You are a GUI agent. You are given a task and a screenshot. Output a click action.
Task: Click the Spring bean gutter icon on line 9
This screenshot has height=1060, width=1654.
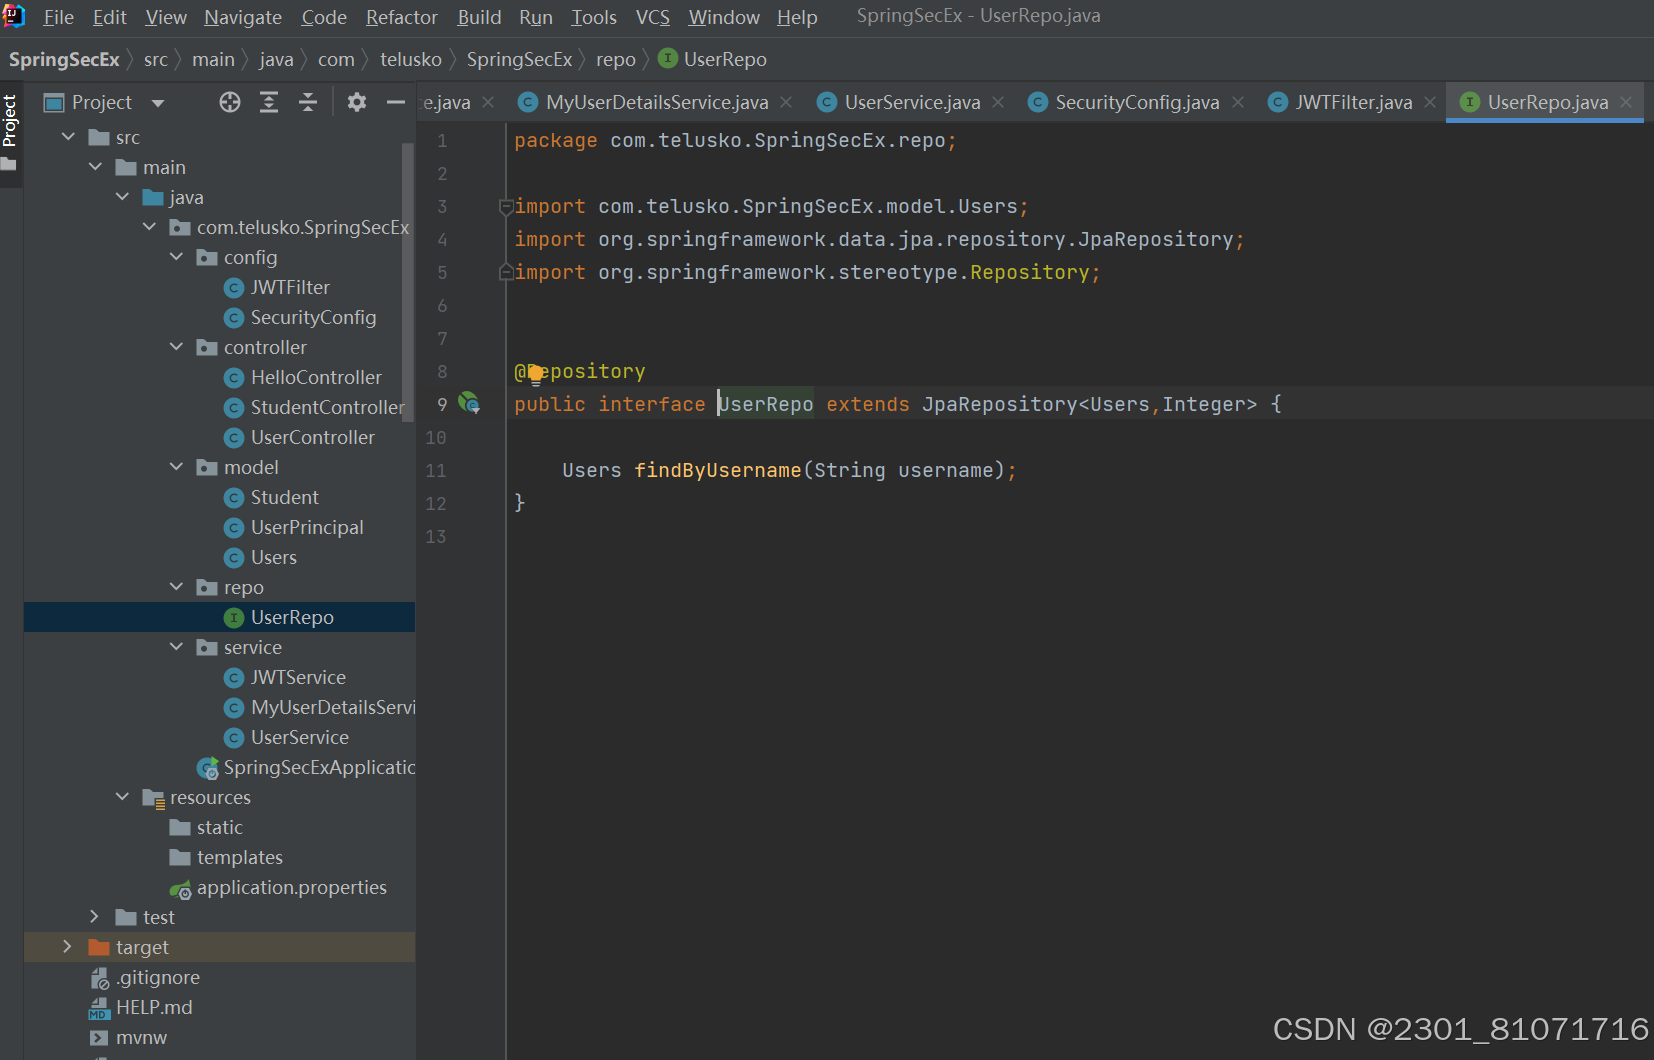470,403
